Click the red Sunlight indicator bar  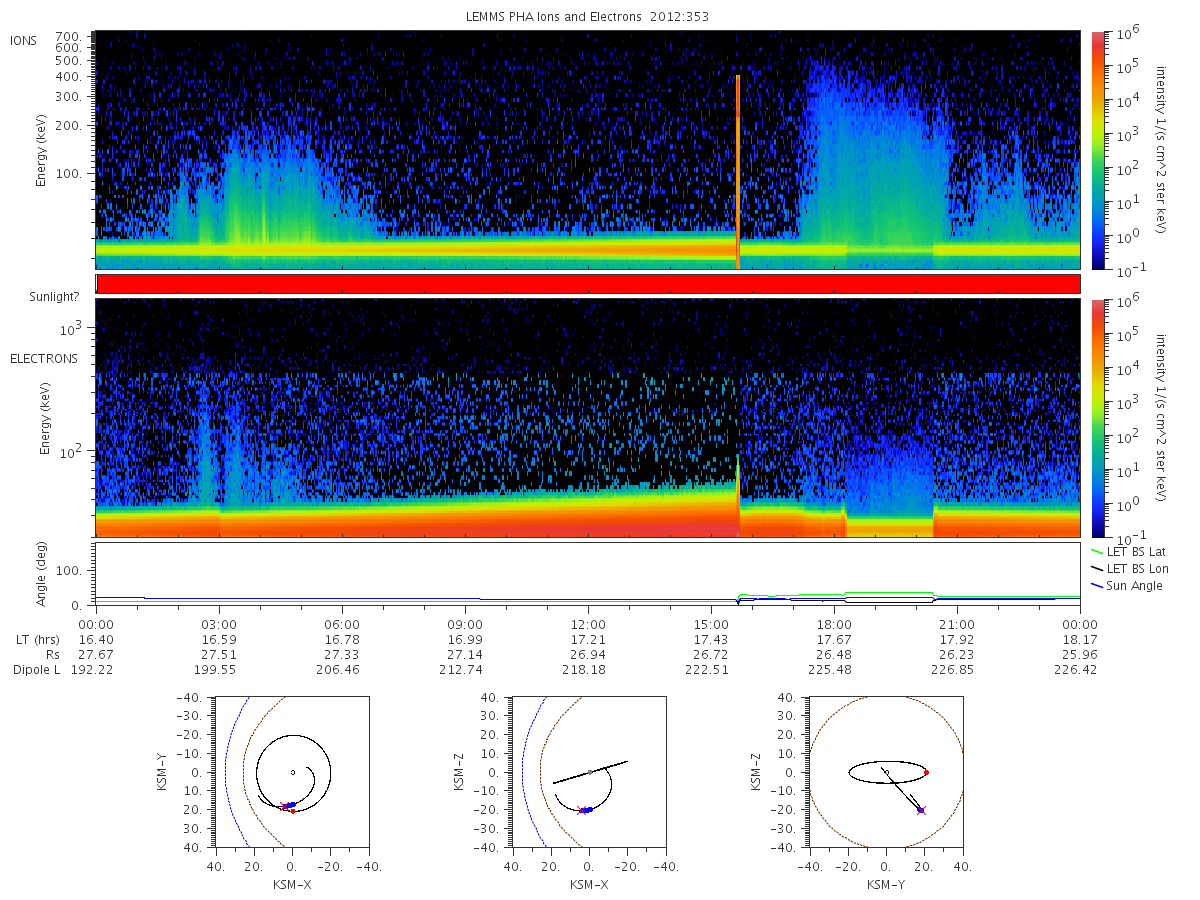click(588, 284)
